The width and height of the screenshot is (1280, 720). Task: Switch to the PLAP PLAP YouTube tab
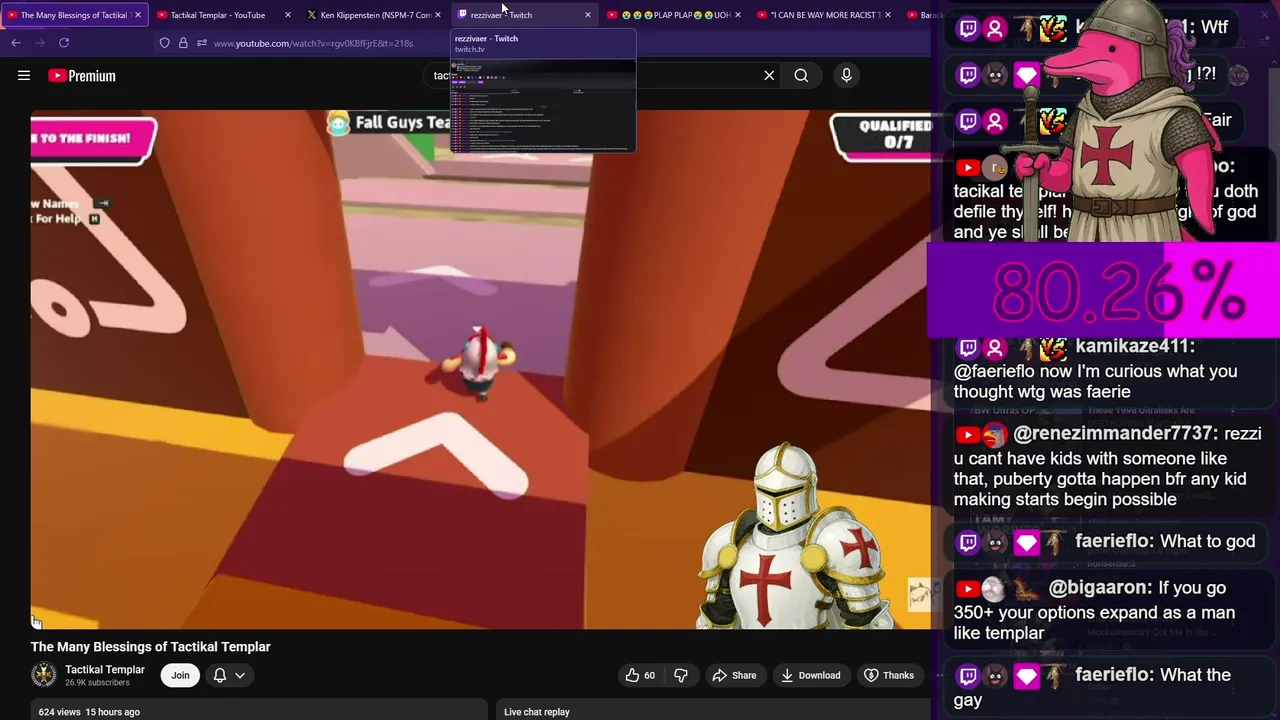(676, 15)
